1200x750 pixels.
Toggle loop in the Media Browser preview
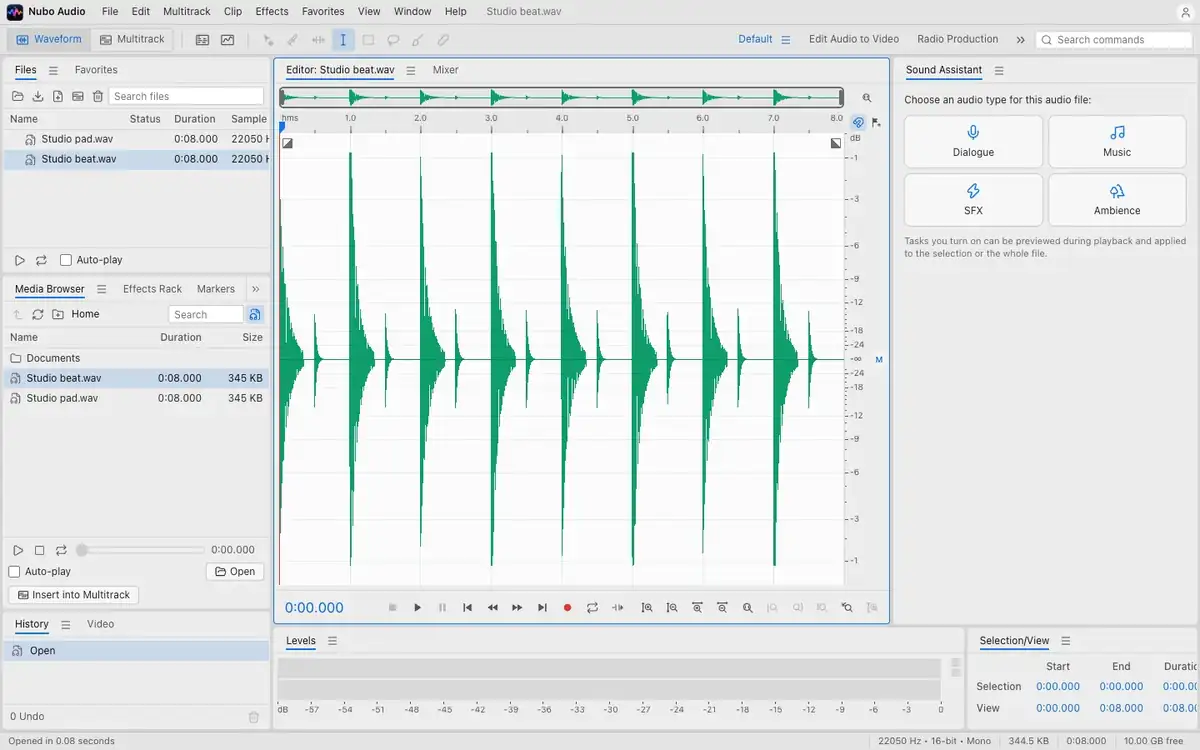pyautogui.click(x=61, y=550)
